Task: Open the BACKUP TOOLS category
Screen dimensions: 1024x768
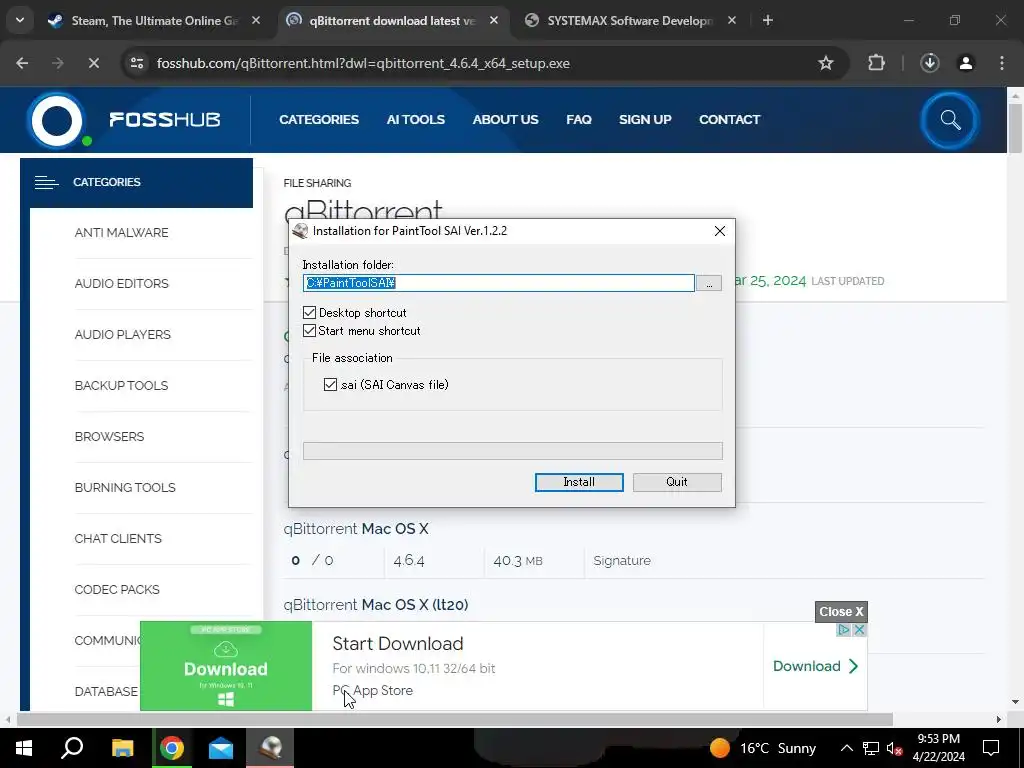Action: click(121, 385)
